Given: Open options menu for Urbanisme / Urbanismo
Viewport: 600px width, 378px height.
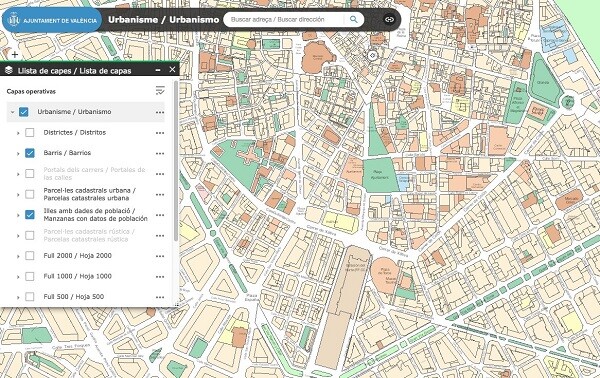Looking at the screenshot, I should (160, 112).
